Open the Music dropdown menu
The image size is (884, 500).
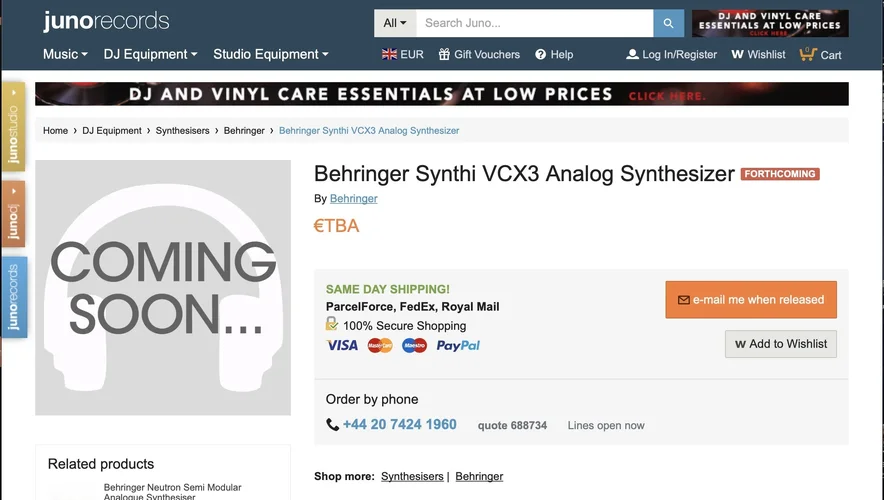(x=65, y=54)
